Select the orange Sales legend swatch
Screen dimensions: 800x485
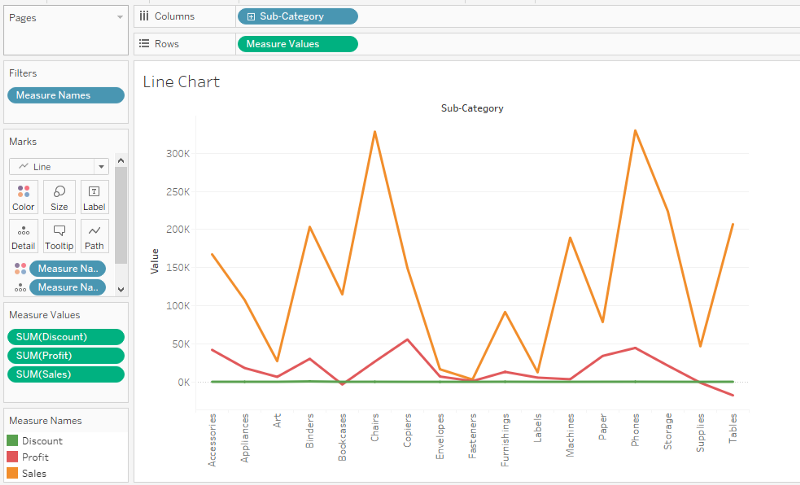(x=13, y=473)
